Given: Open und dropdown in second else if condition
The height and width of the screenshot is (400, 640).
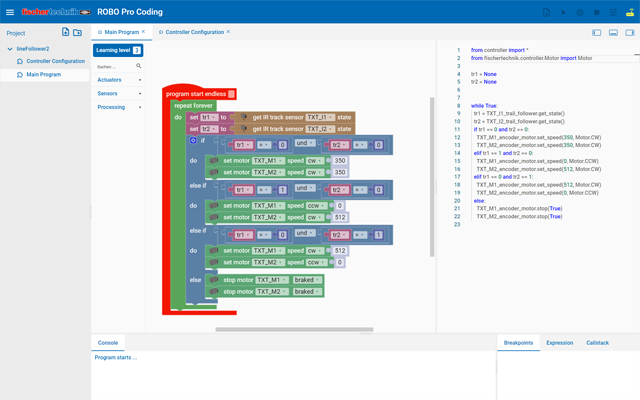Looking at the screenshot, I should (x=305, y=233).
